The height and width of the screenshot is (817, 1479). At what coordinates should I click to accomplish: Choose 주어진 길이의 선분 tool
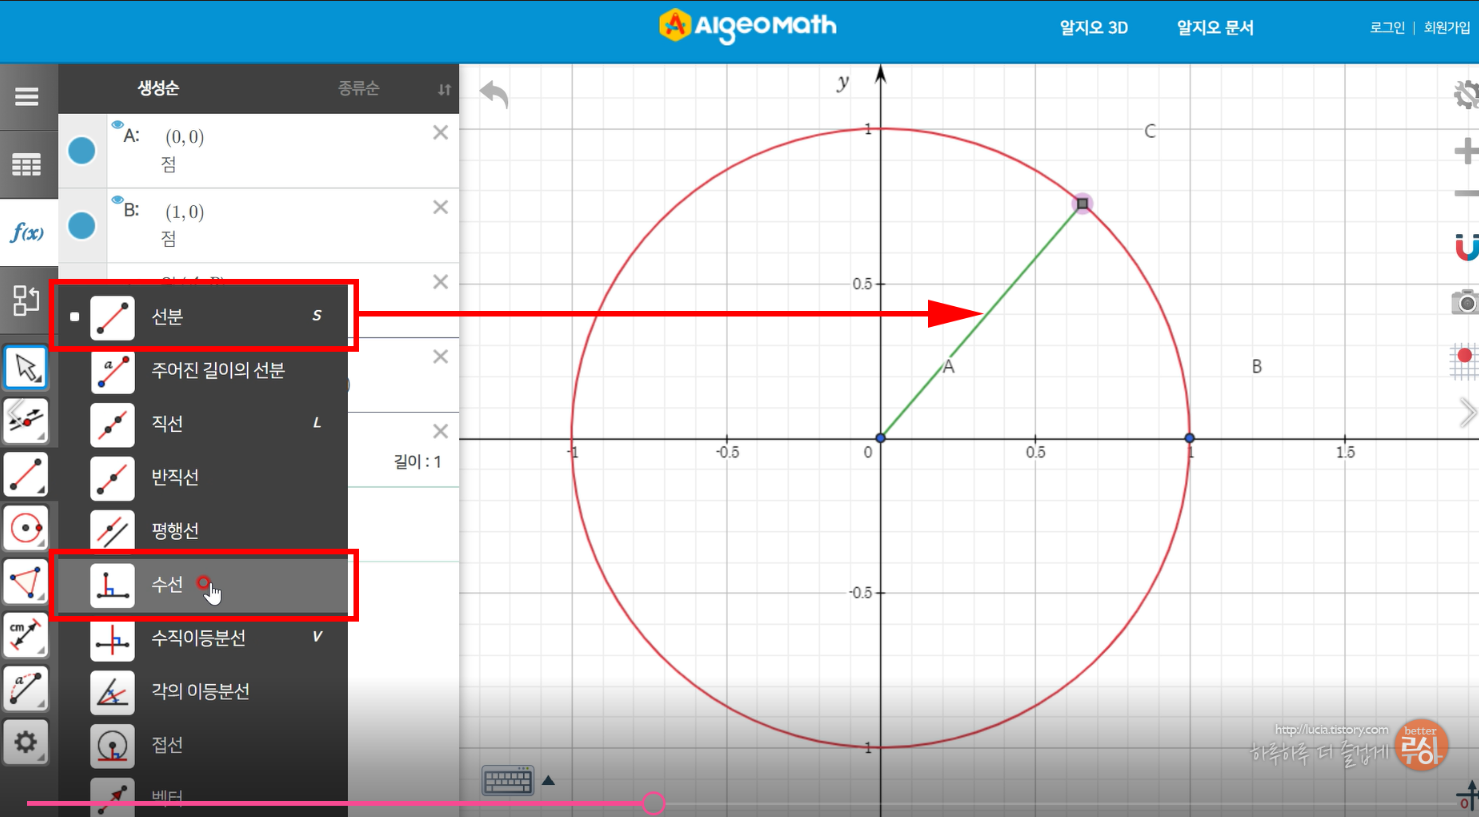click(203, 371)
